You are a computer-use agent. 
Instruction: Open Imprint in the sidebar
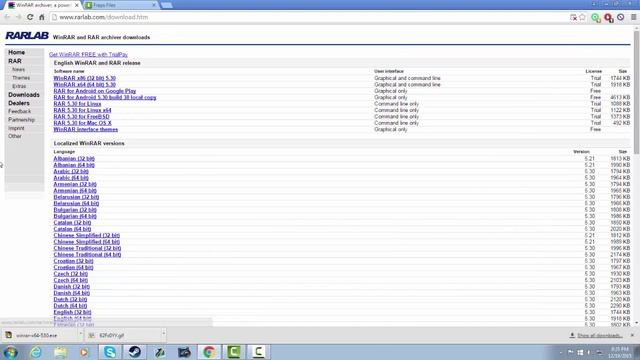pyautogui.click(x=16, y=128)
